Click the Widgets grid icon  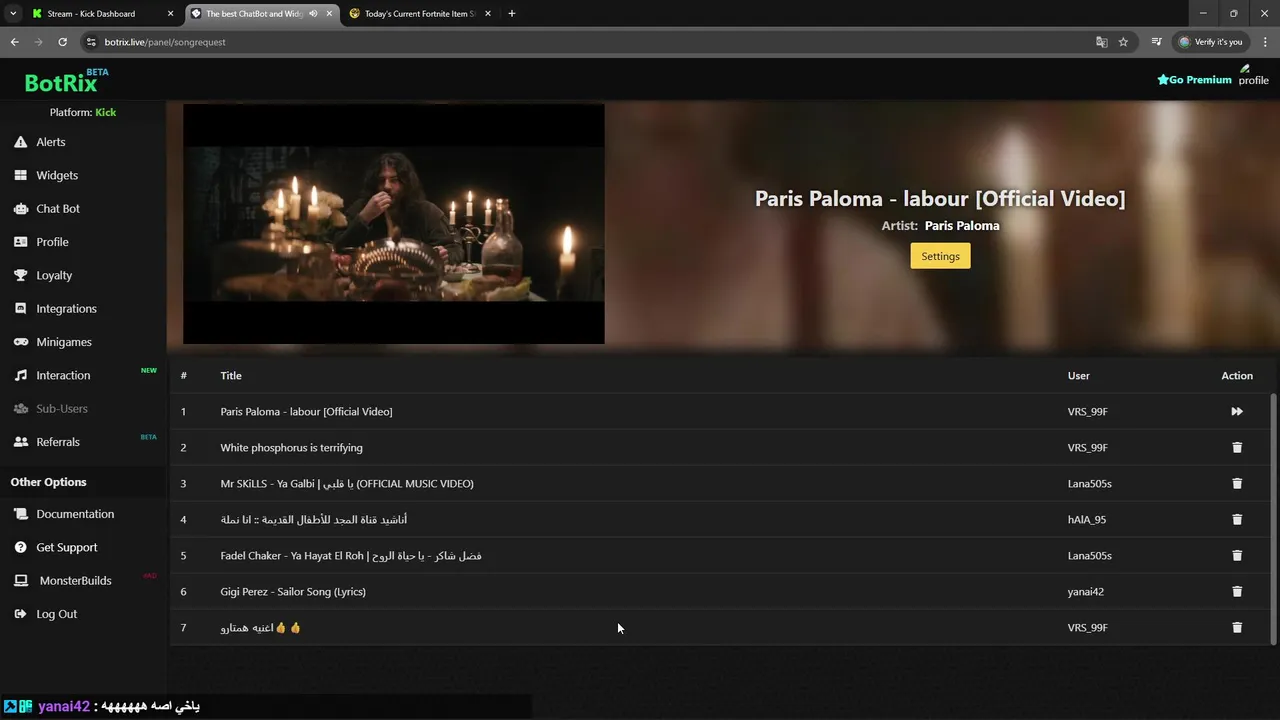(20, 175)
